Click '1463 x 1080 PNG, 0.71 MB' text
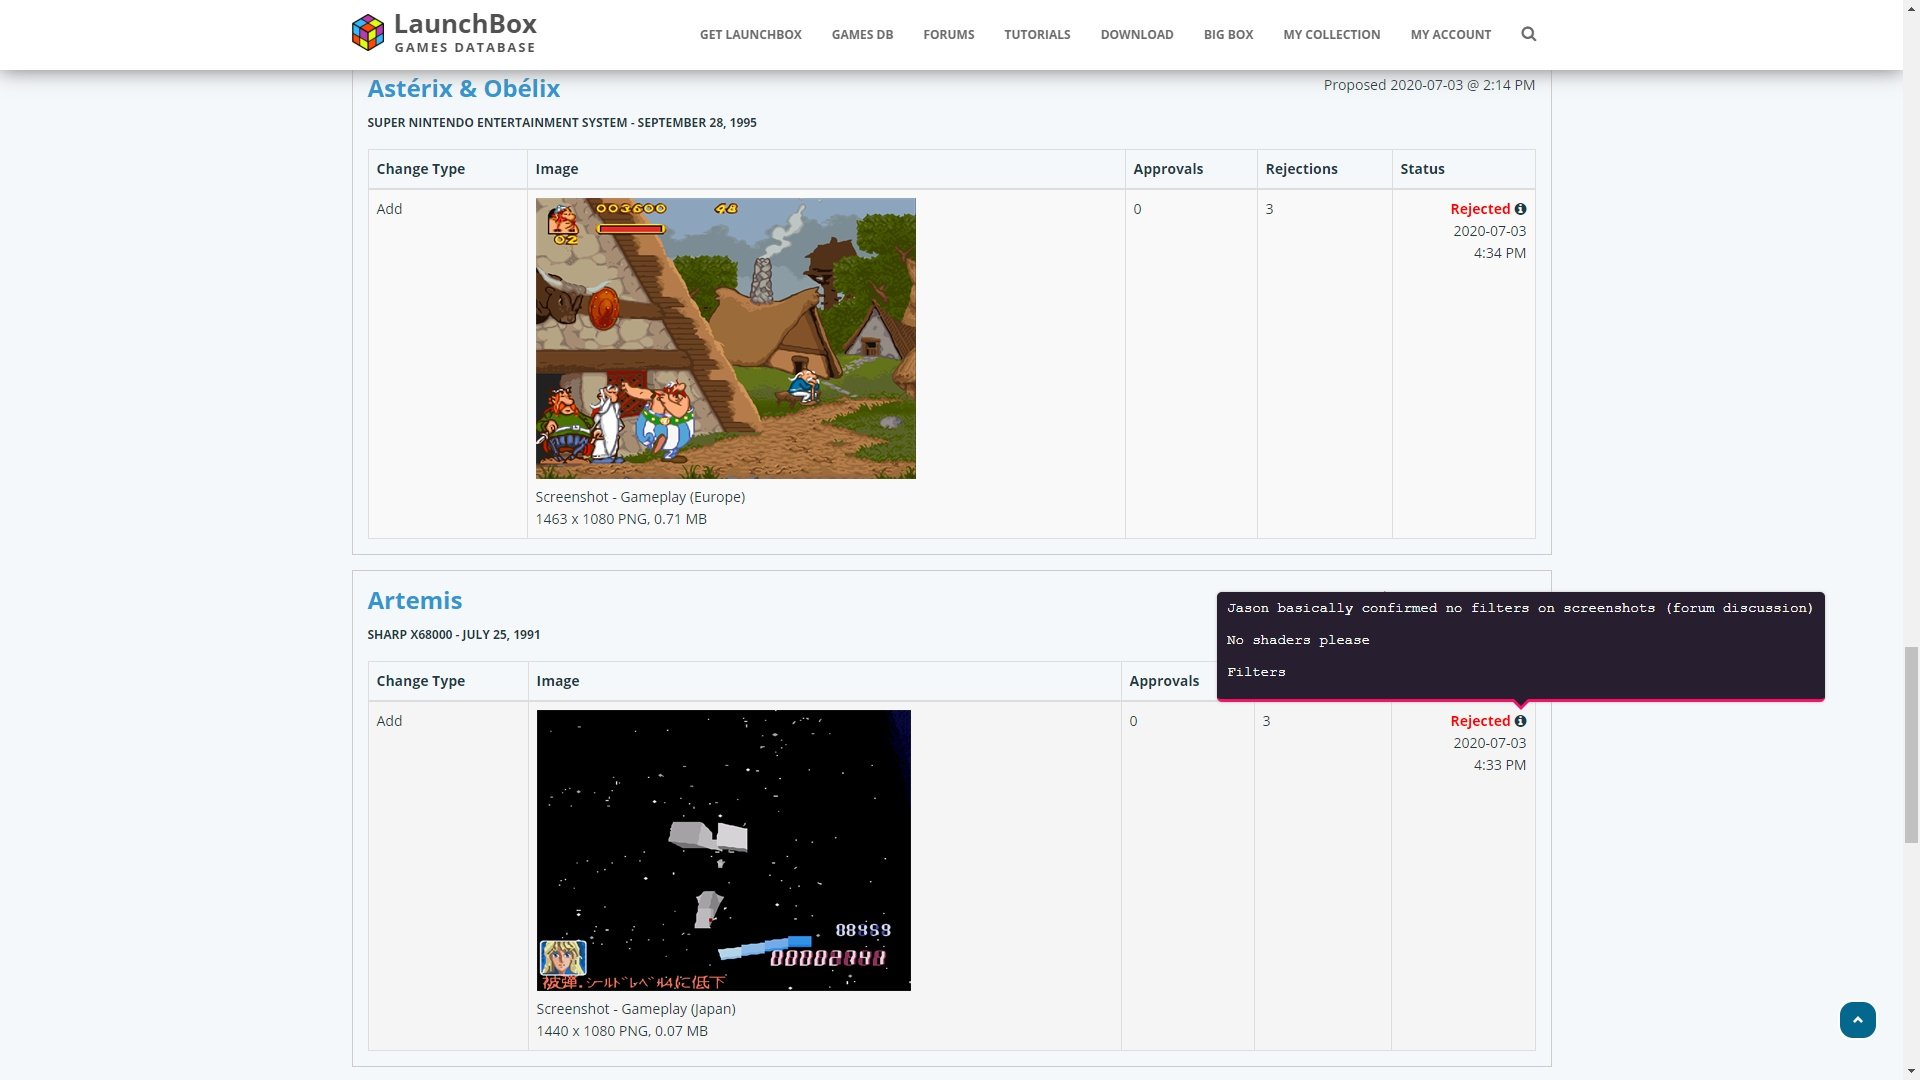This screenshot has width=1920, height=1080. coord(621,519)
